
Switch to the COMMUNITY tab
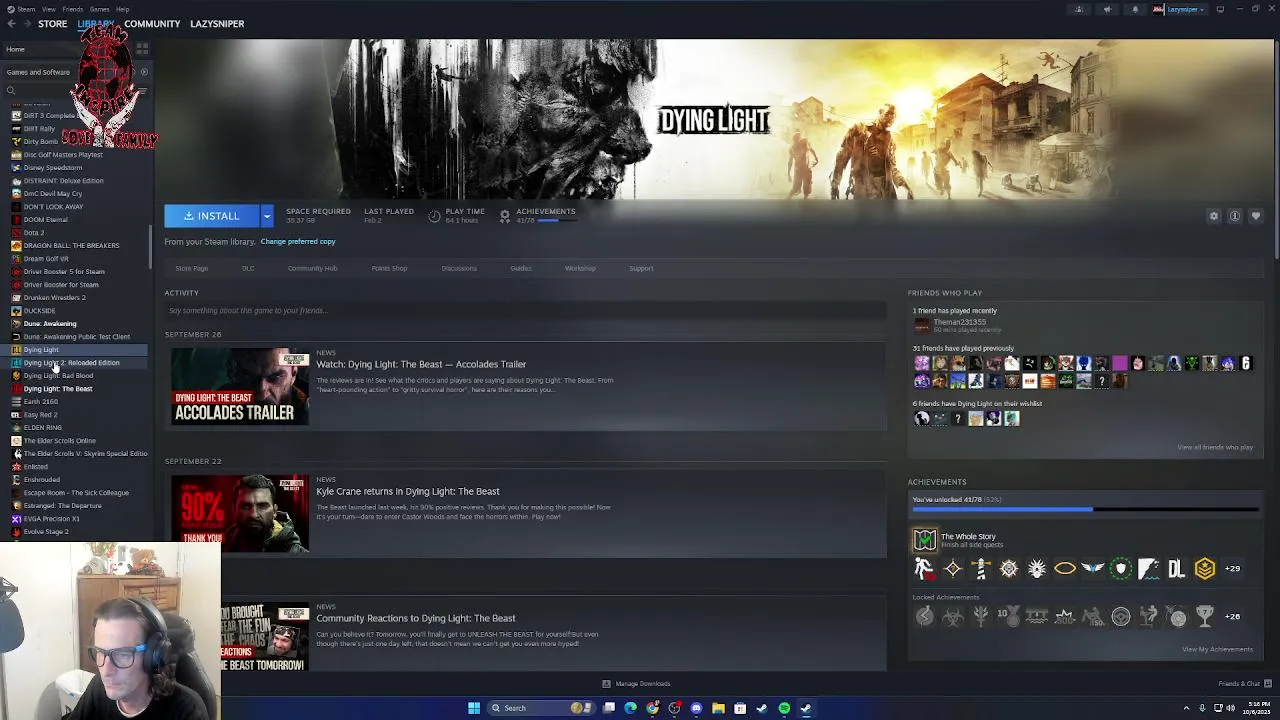(x=152, y=24)
